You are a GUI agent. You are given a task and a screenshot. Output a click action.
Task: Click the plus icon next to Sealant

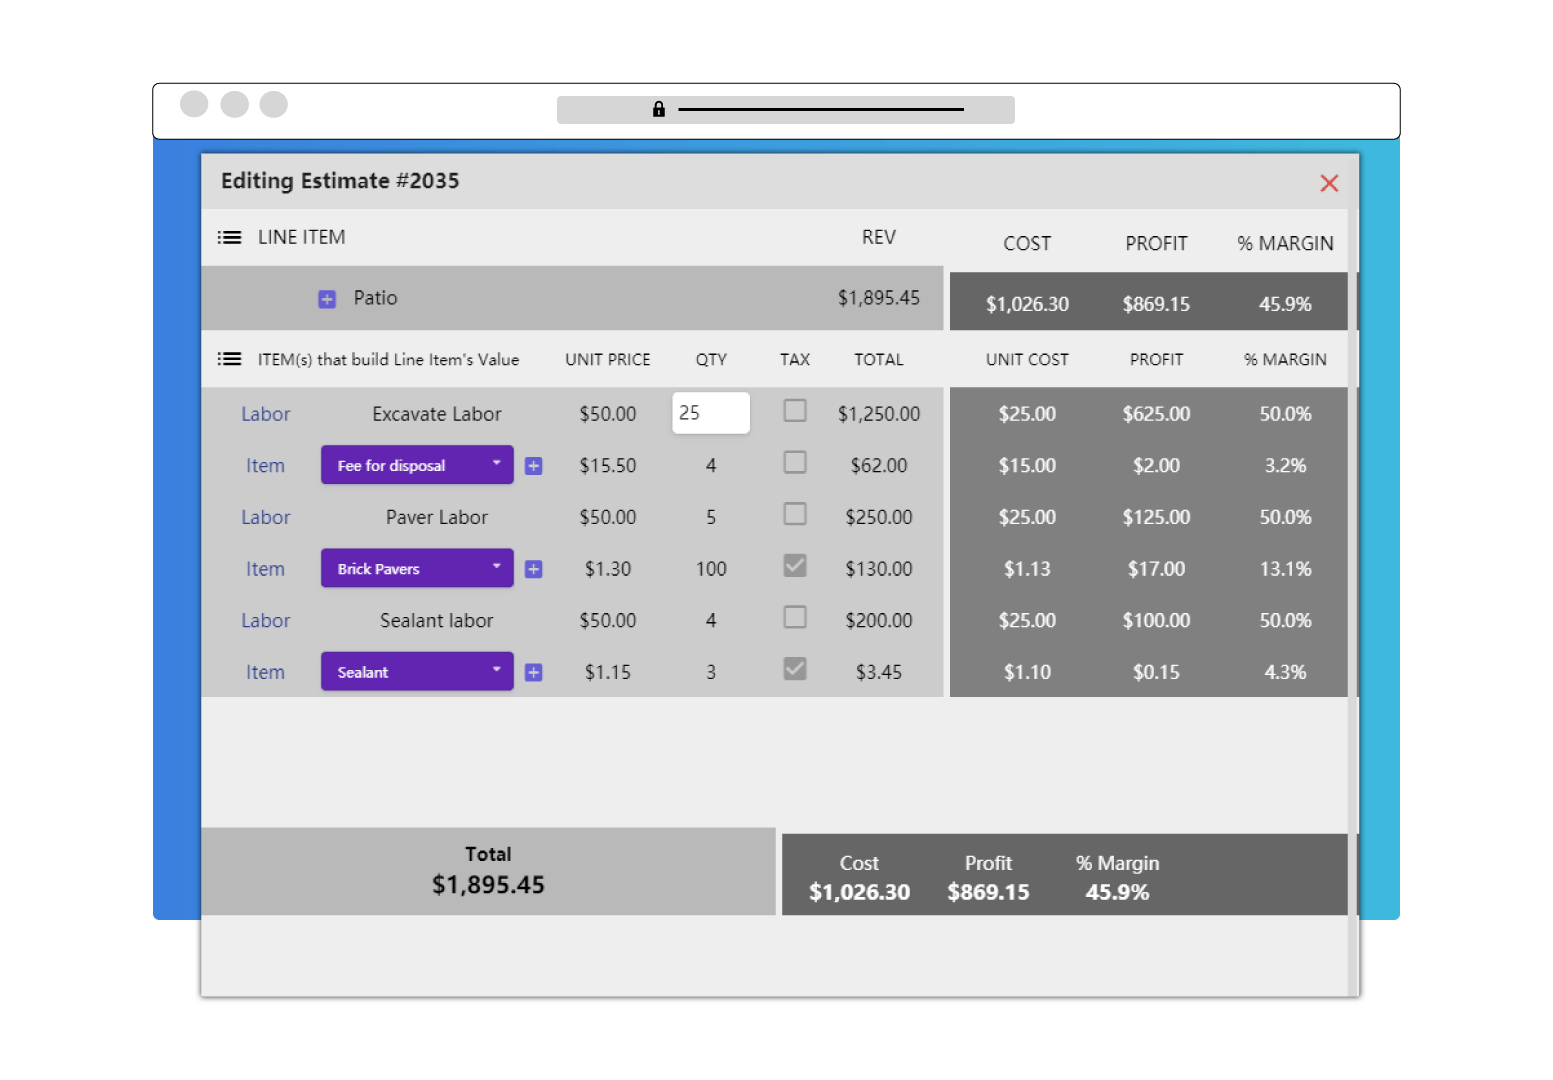point(533,671)
